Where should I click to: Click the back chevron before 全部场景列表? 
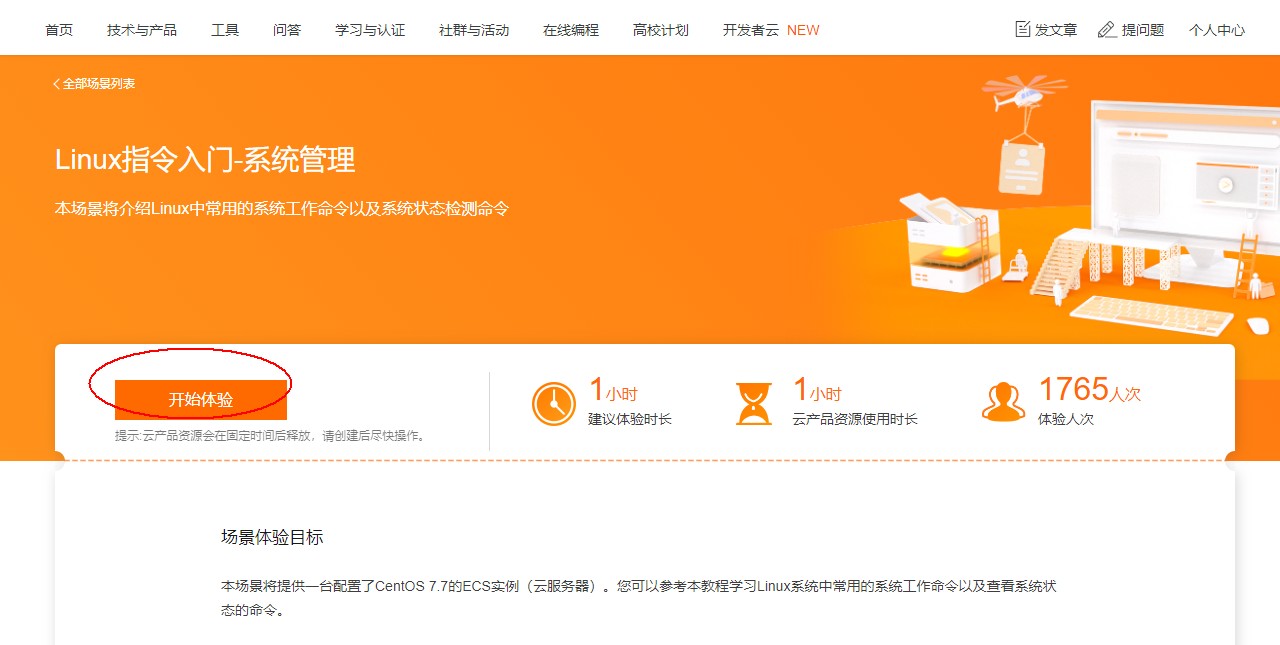pos(57,84)
